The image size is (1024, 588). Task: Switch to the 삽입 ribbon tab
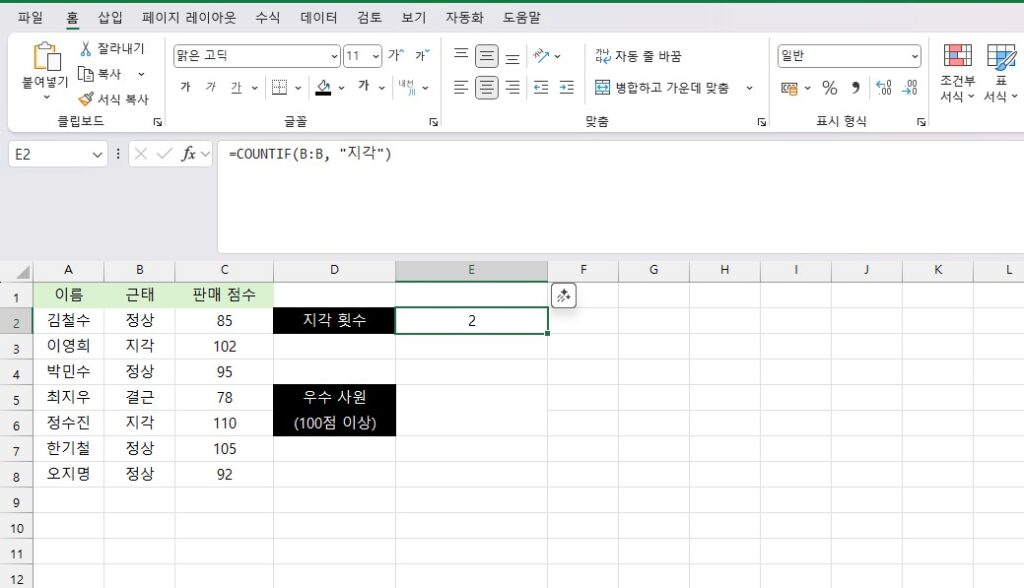pyautogui.click(x=110, y=18)
